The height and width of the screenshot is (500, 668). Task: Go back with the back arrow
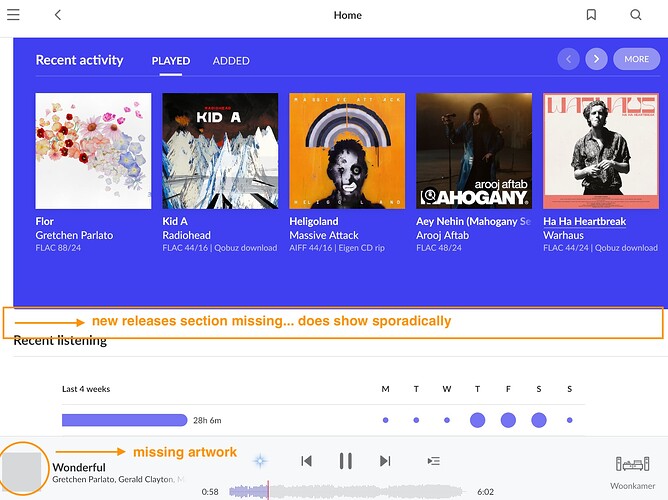pyautogui.click(x=58, y=15)
